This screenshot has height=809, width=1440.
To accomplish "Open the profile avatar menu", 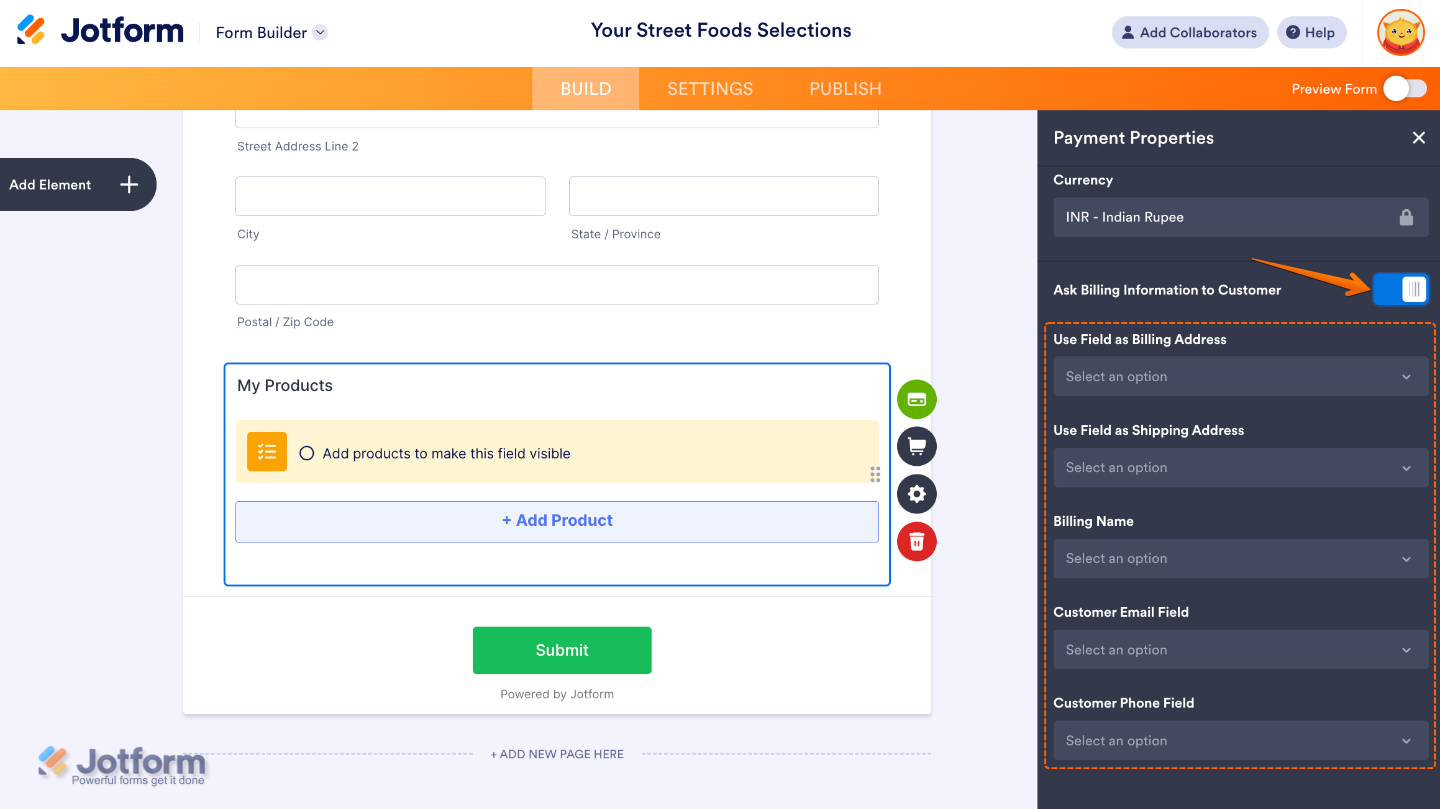I will [1400, 32].
